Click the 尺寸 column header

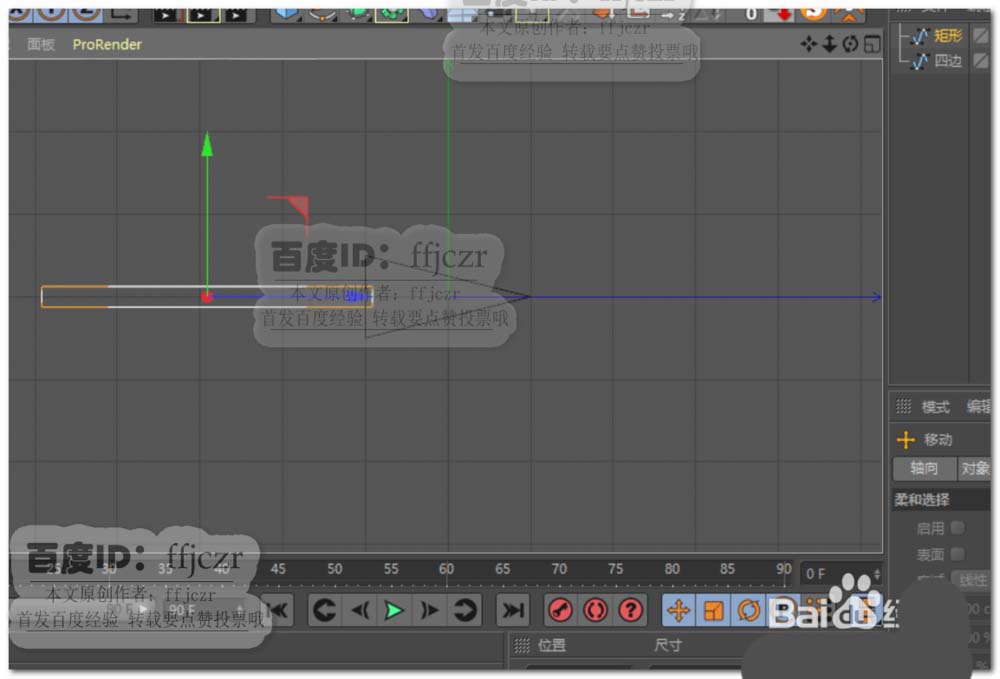pyautogui.click(x=667, y=646)
